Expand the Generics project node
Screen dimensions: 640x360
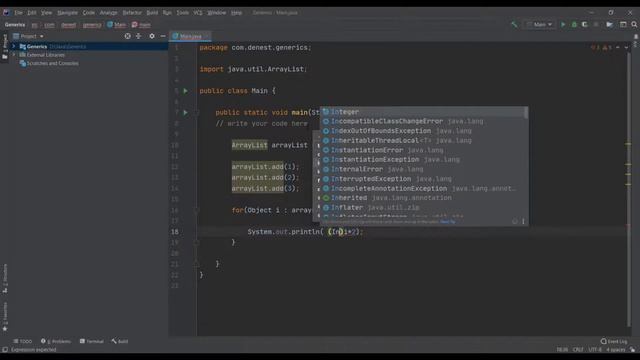pos(14,47)
